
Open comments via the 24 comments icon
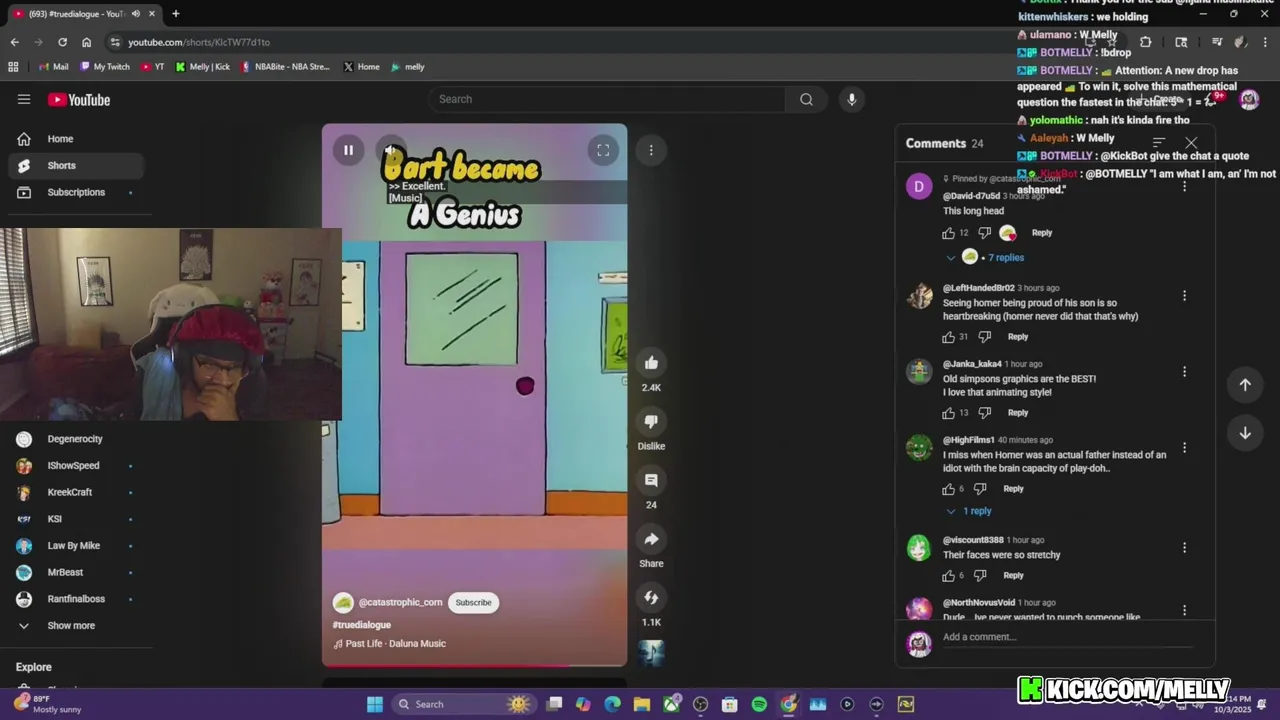click(651, 481)
